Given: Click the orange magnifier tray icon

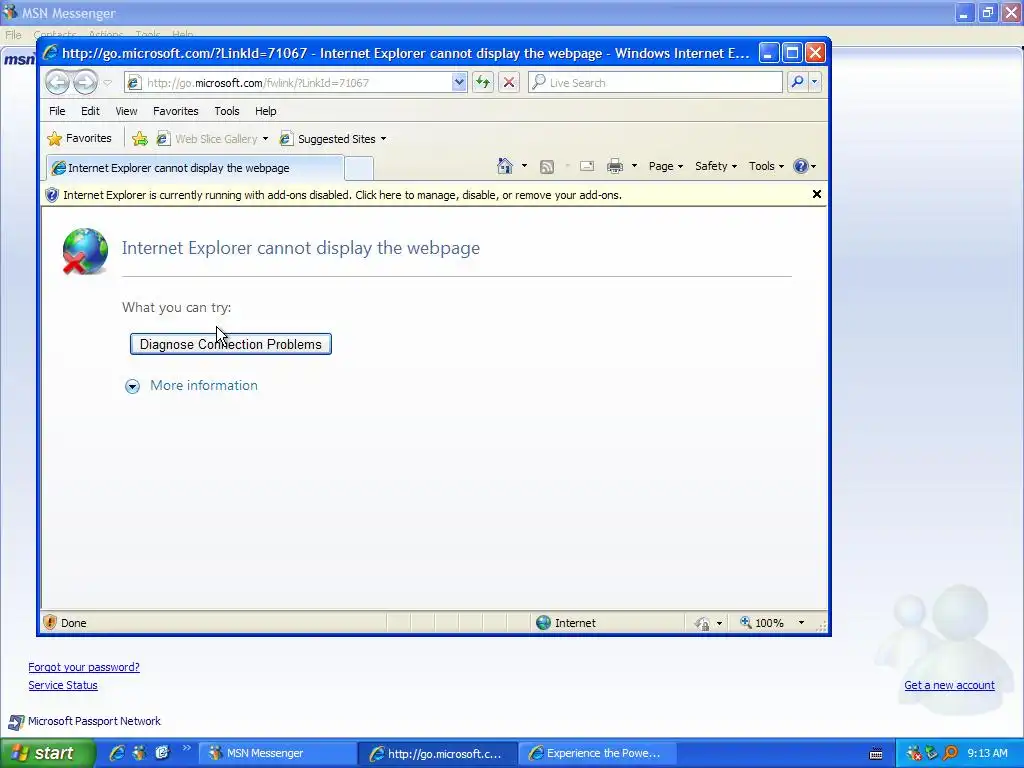Looking at the screenshot, I should coord(950,753).
